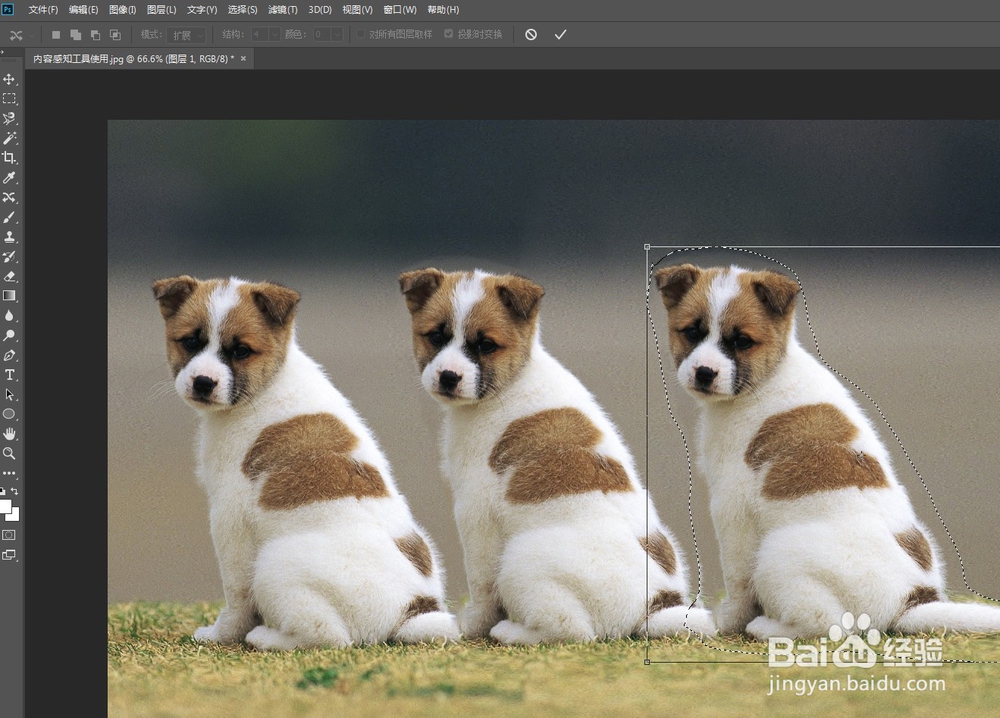Select the Dodge tool
Viewport: 1000px width, 718px height.
coord(9,335)
